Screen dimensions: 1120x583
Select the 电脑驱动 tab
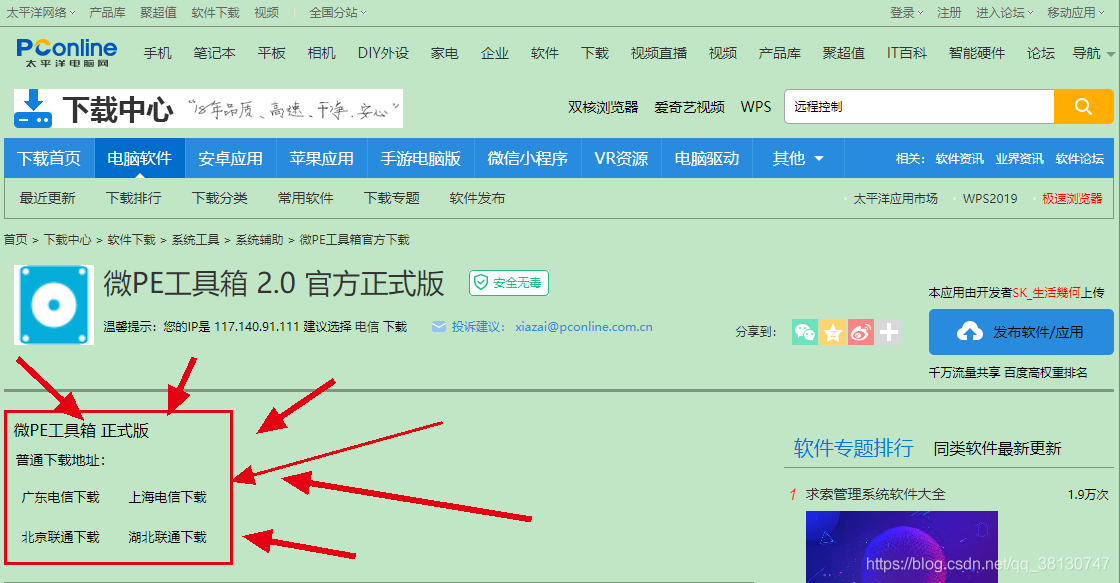point(706,159)
